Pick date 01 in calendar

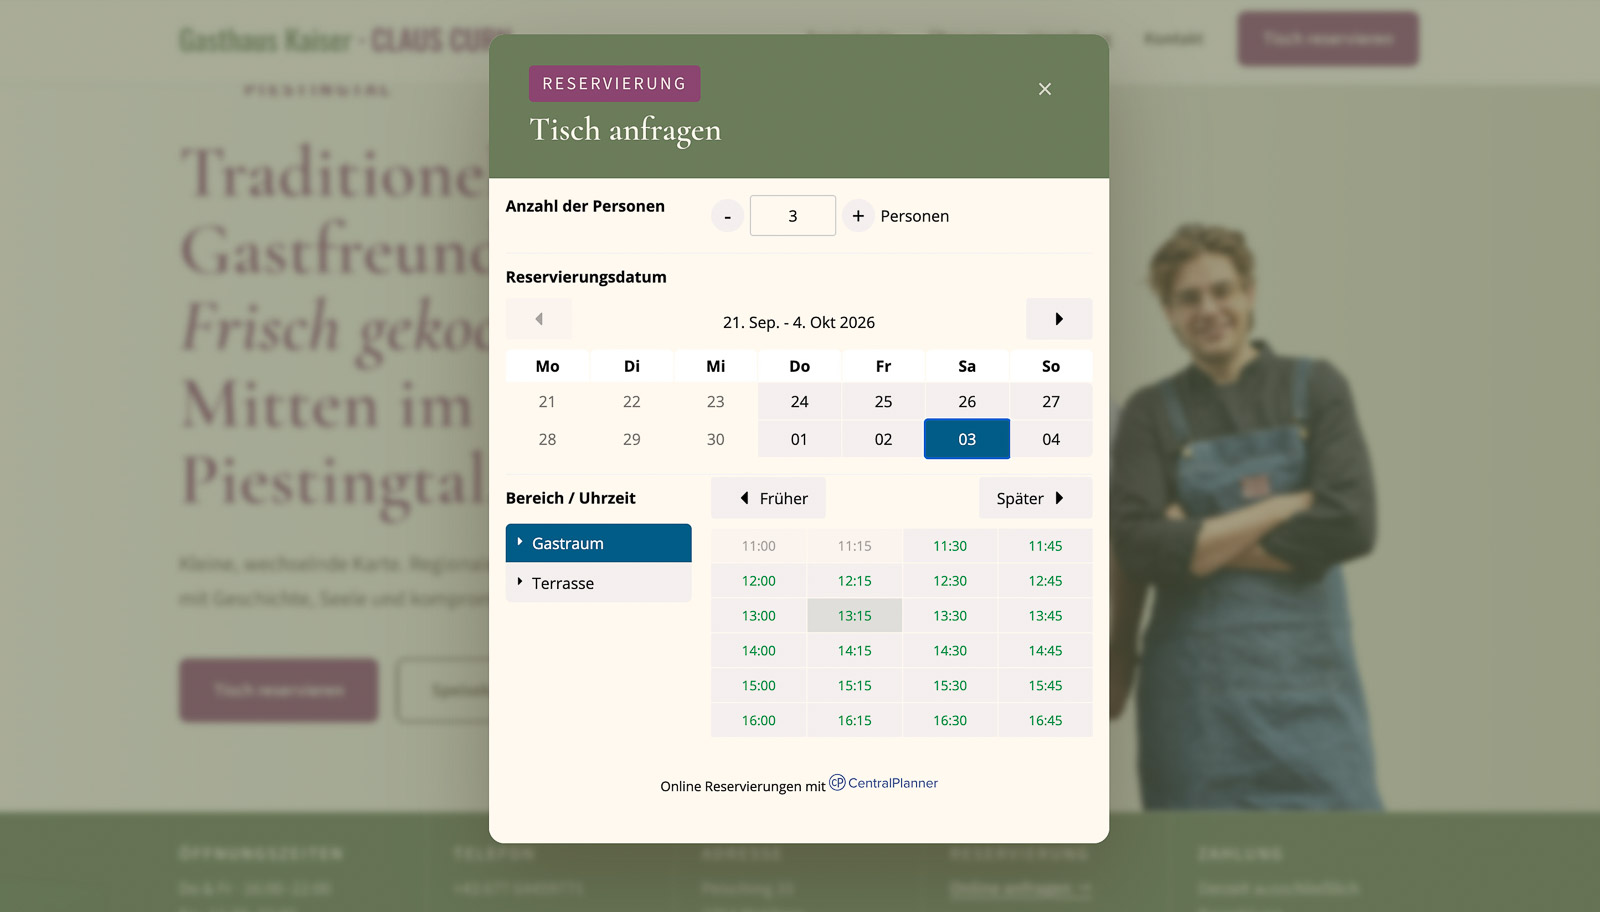coord(799,439)
